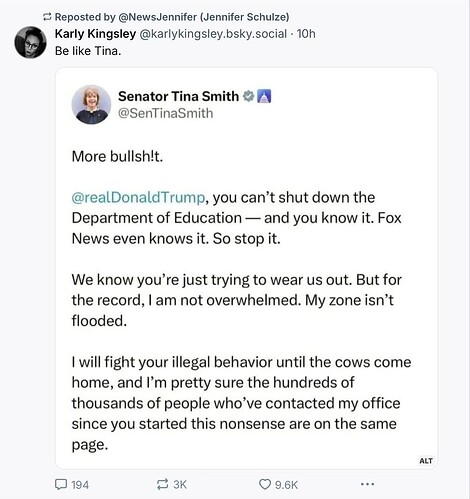Click the reply speech bubble icon
Image resolution: width=470 pixels, height=499 pixels.
[61, 484]
